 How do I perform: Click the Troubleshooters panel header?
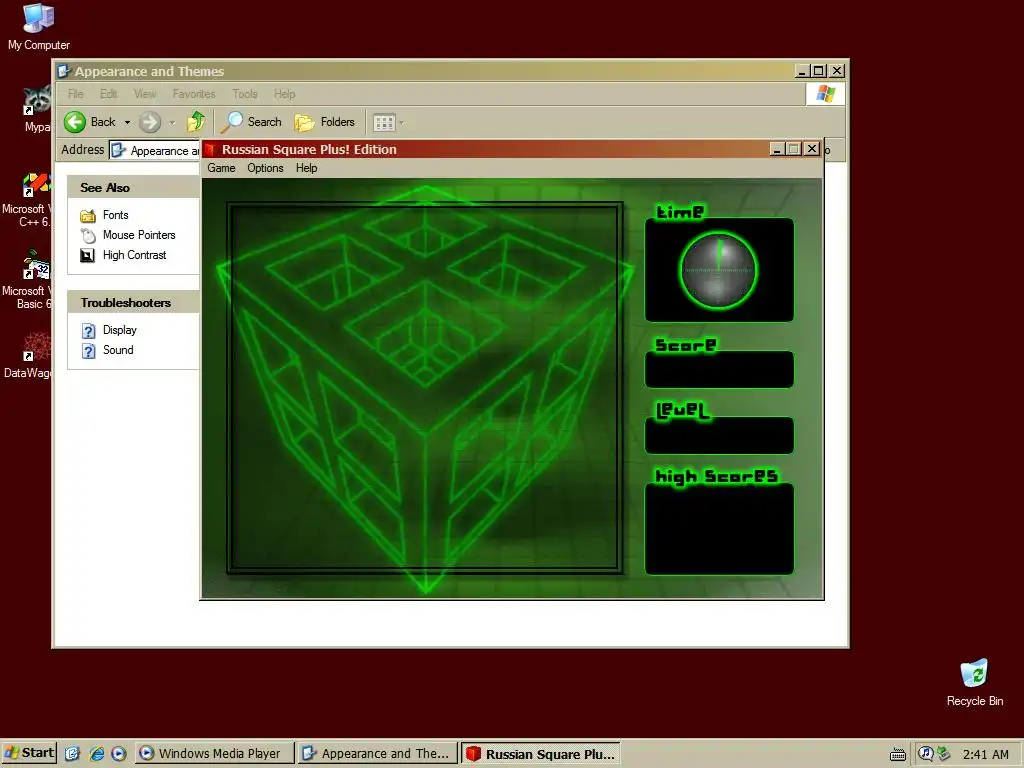pyautogui.click(x=133, y=302)
